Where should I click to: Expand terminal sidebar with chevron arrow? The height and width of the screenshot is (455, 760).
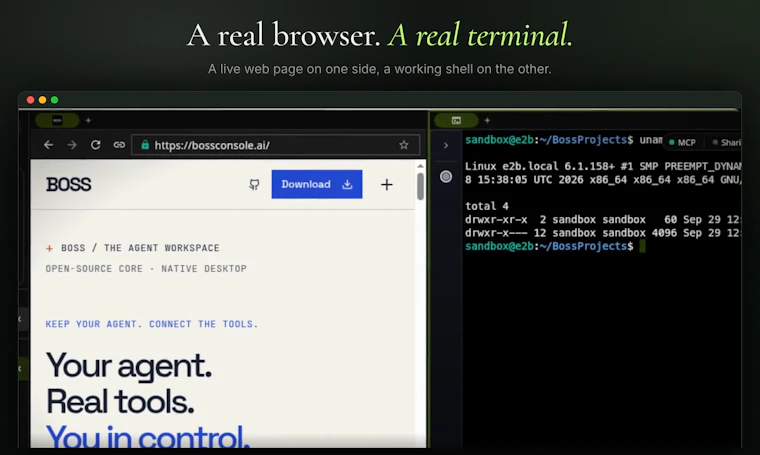click(446, 145)
